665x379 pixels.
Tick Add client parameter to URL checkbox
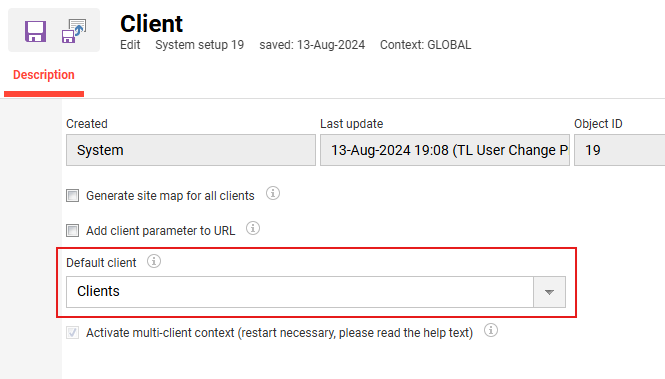[73, 231]
